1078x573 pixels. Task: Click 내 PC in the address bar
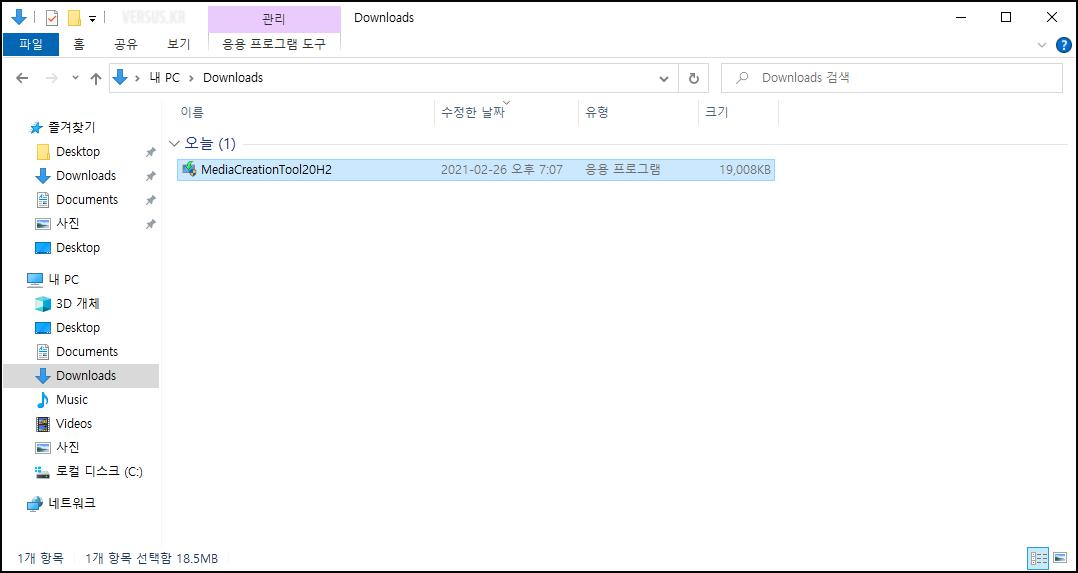(x=165, y=78)
